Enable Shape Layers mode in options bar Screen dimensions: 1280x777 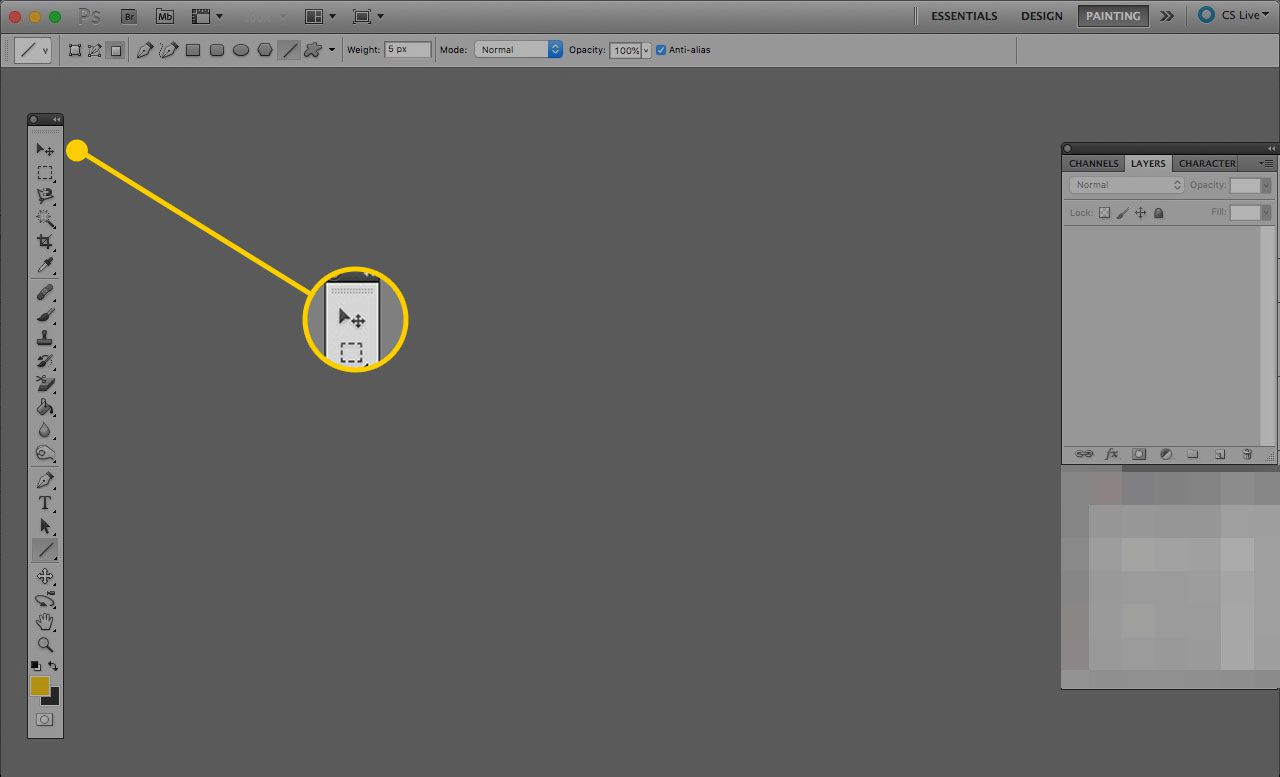click(75, 50)
